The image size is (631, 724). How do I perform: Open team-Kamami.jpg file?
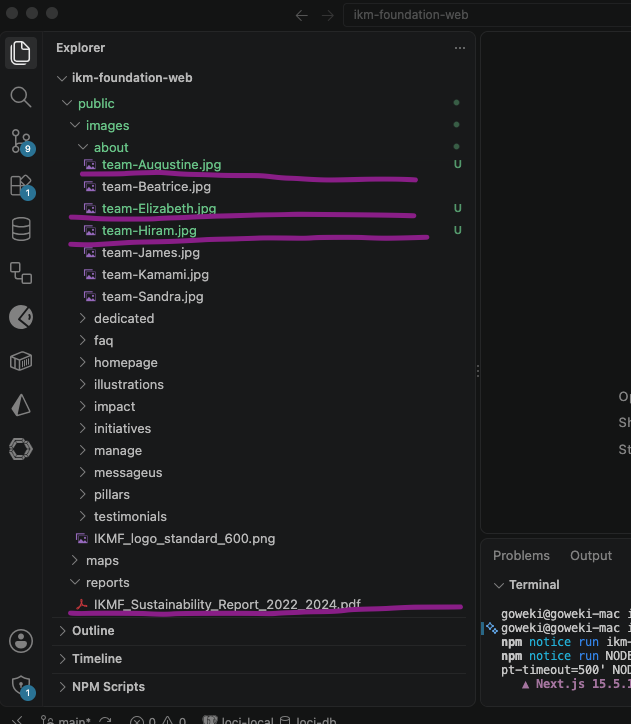(155, 275)
